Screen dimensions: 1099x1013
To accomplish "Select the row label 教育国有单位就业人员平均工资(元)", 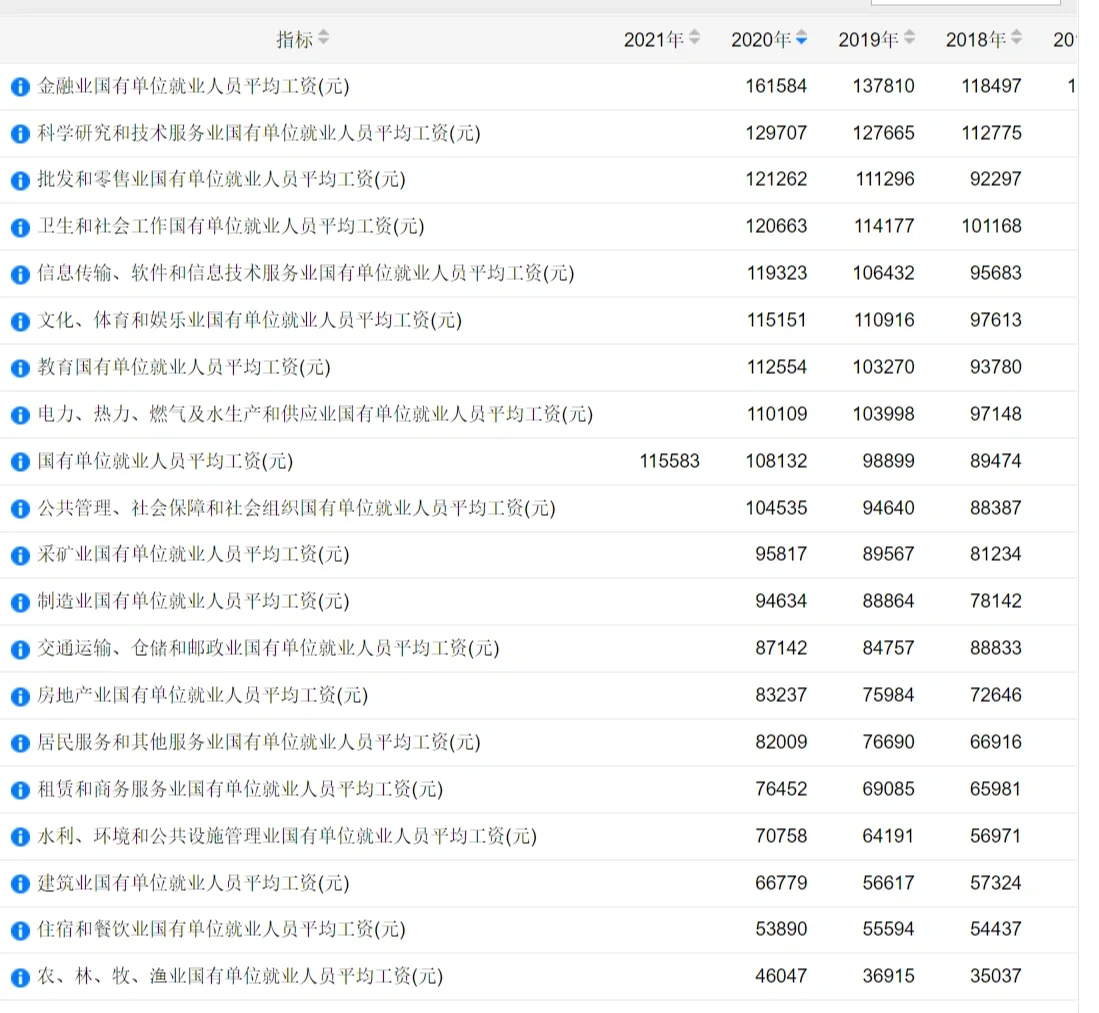I will 184,367.
